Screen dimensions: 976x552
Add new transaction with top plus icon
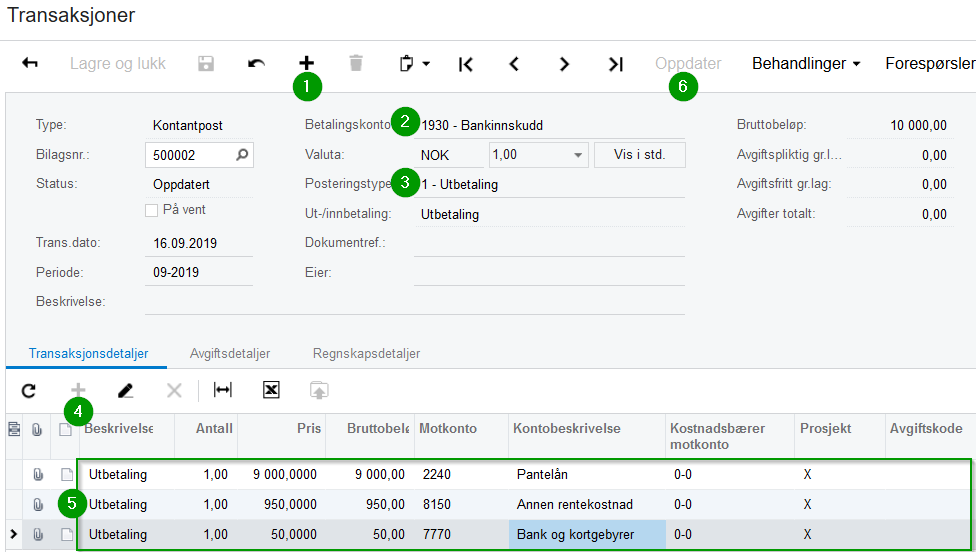click(x=307, y=64)
